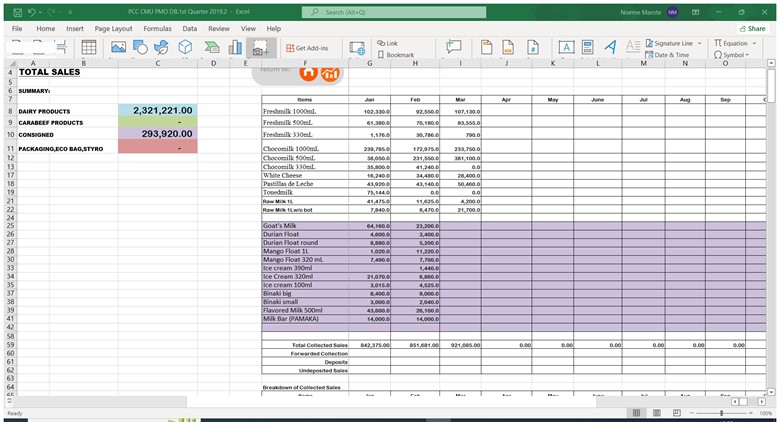The width and height of the screenshot is (780, 422).
Task: Click the zoom in plus button
Action: [751, 413]
